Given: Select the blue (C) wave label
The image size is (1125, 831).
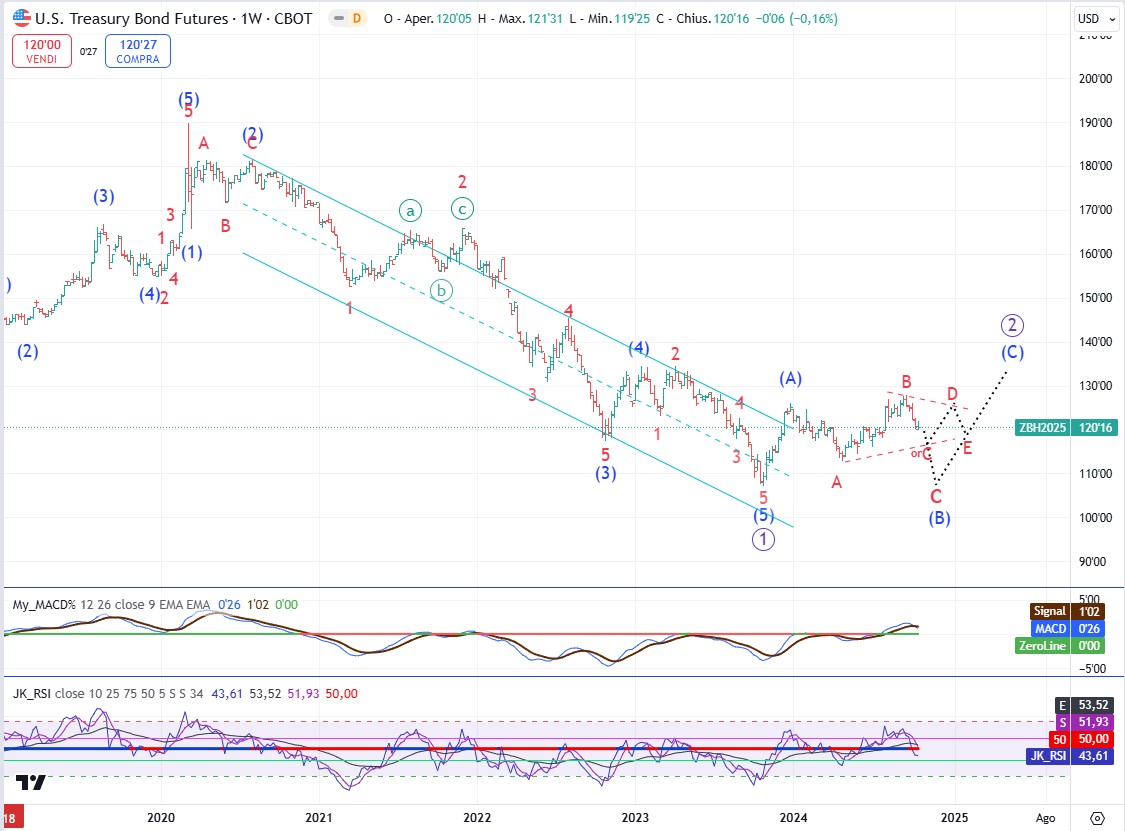Looking at the screenshot, I should click(1012, 352).
